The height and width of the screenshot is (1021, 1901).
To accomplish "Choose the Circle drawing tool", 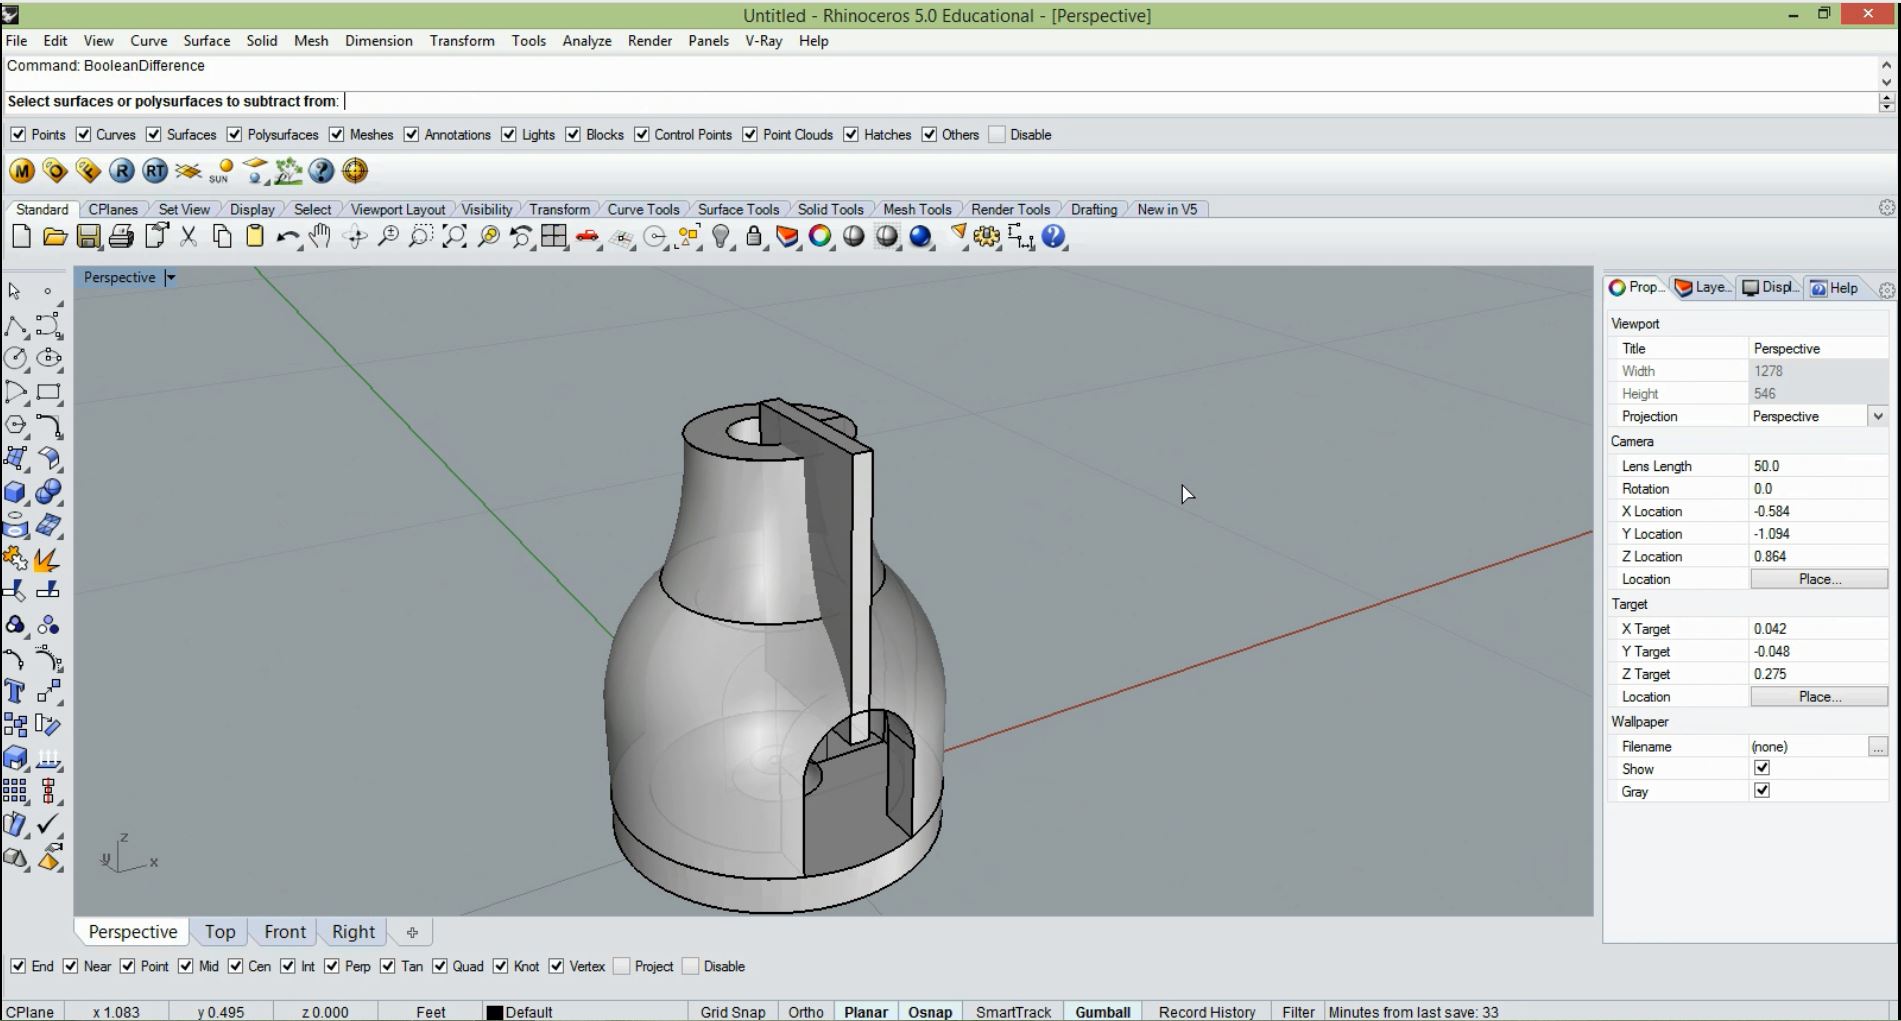I will pos(15,358).
